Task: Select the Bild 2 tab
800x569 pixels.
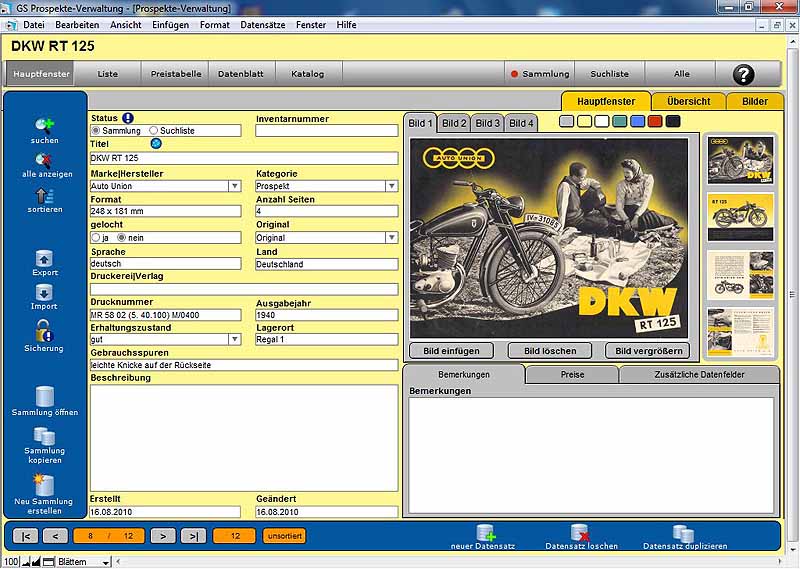Action: pos(454,123)
